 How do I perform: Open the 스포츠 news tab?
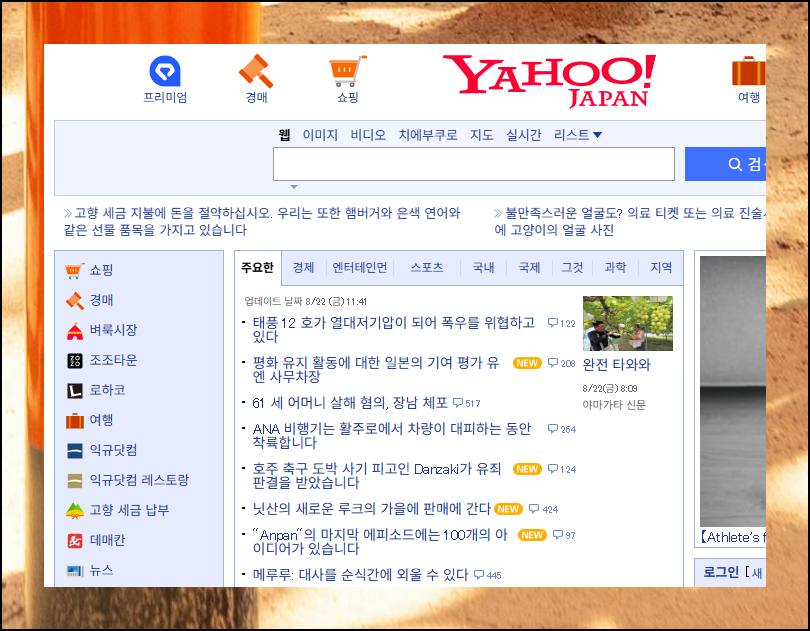point(427,268)
